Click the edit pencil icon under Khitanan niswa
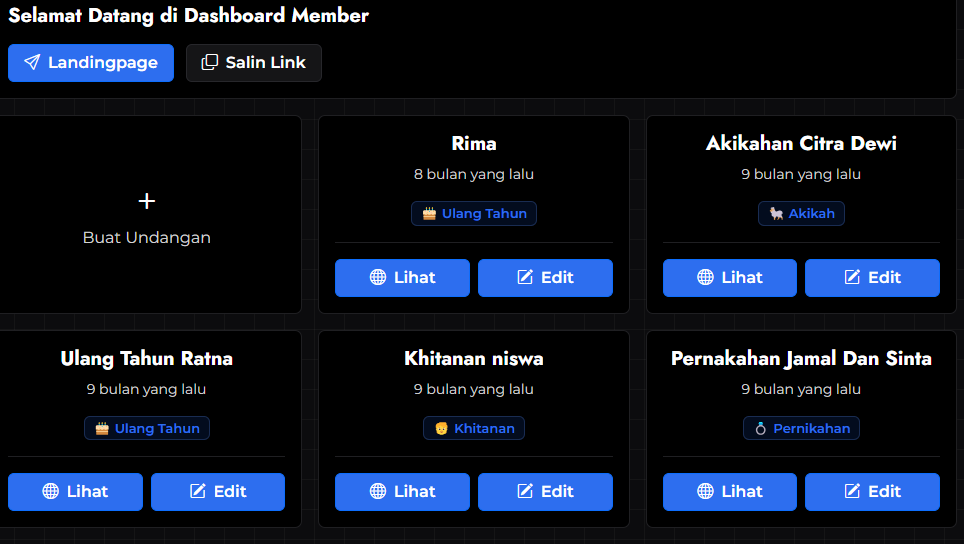 click(525, 492)
